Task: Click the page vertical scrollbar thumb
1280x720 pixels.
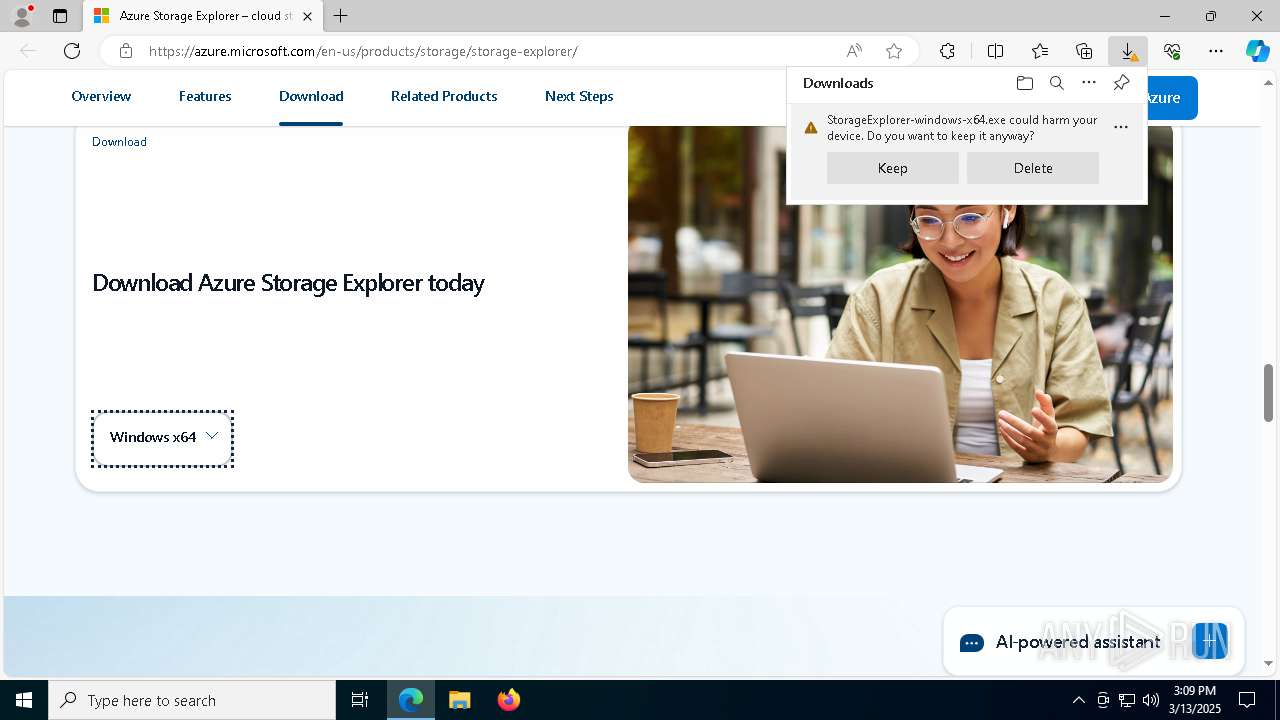Action: (x=1269, y=392)
